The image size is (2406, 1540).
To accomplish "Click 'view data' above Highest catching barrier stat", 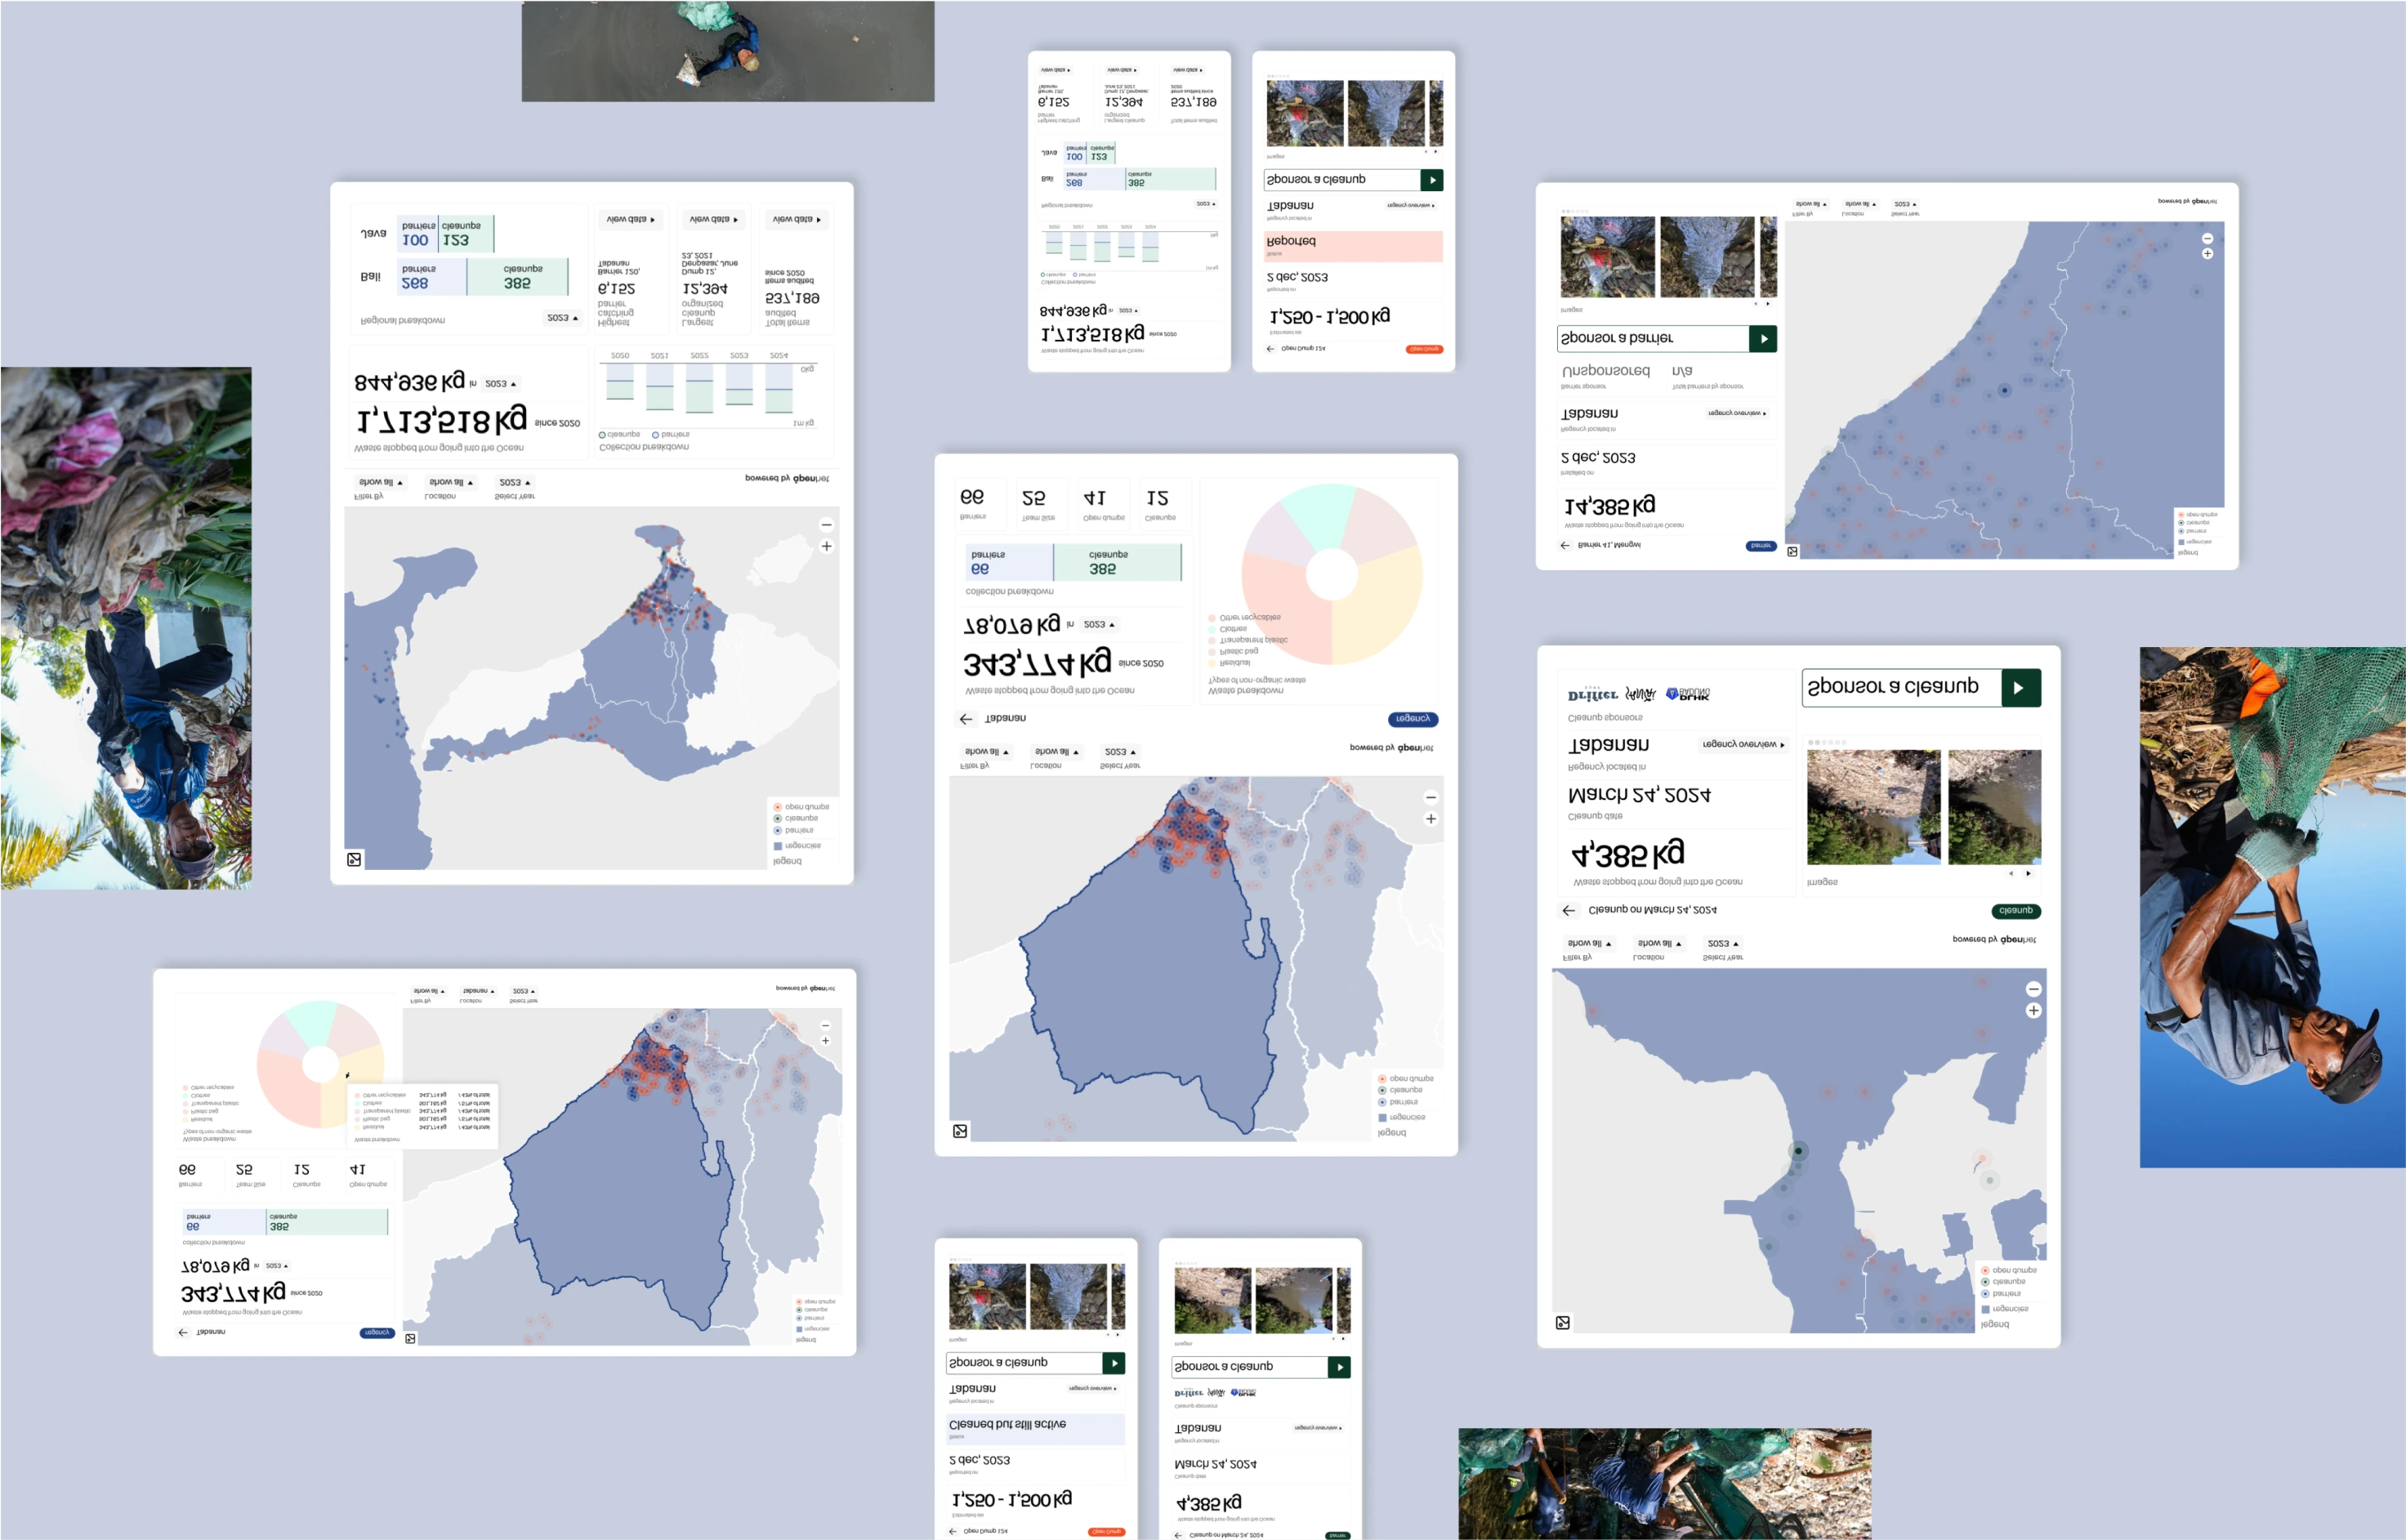I will point(630,219).
